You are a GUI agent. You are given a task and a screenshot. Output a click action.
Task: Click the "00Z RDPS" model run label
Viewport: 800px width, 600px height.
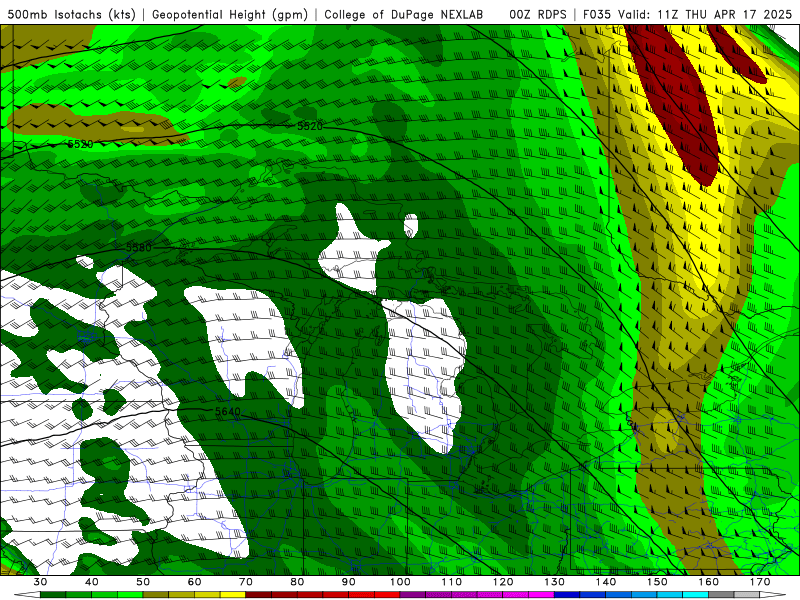pos(538,14)
